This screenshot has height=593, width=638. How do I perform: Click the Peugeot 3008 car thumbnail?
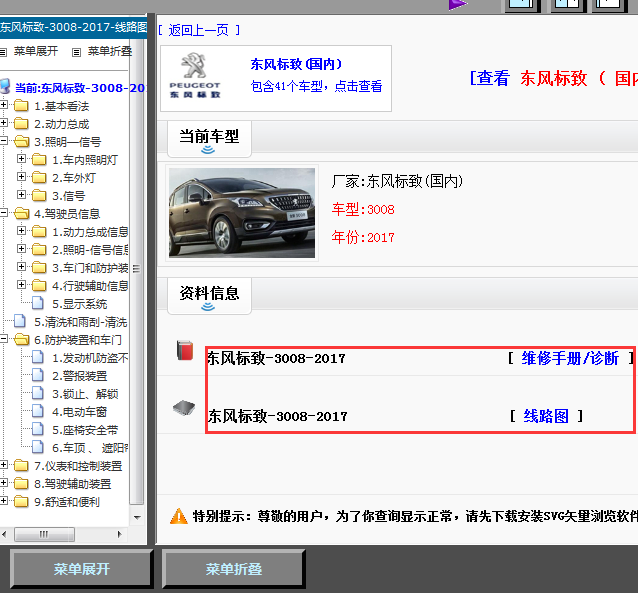[x=242, y=213]
